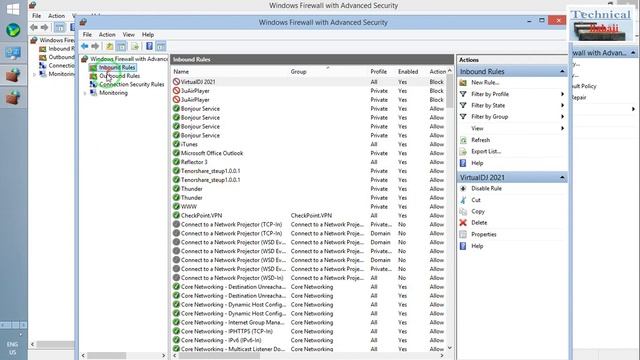The width and height of the screenshot is (640, 360).
Task: Select the Microsoft Office Outlook rule row
Action: point(309,153)
